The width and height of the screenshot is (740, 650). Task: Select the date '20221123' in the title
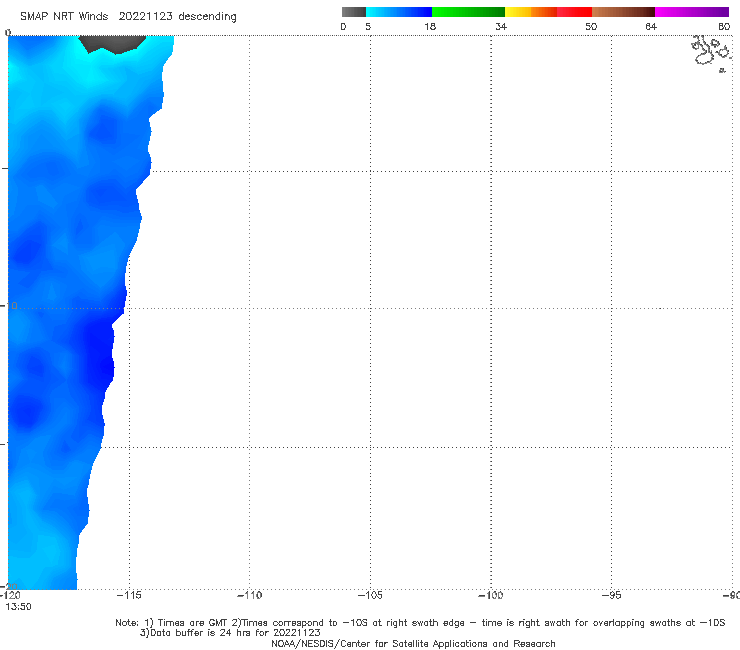tap(145, 16)
